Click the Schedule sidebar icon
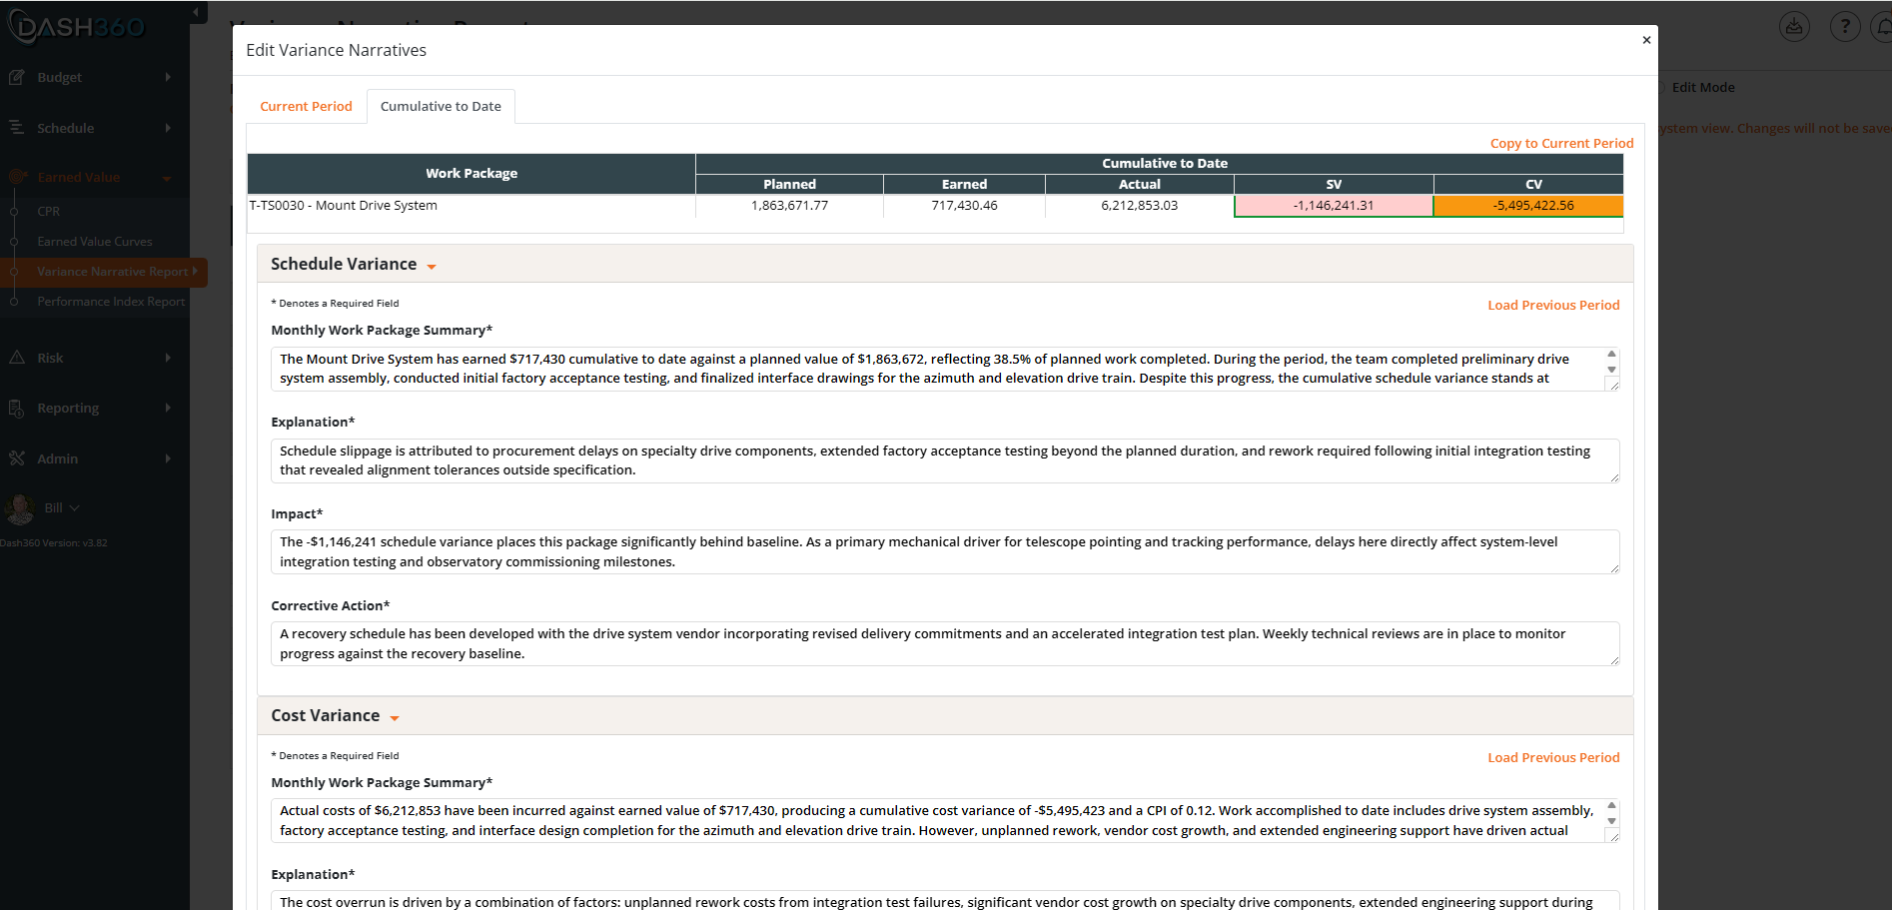 coord(17,127)
